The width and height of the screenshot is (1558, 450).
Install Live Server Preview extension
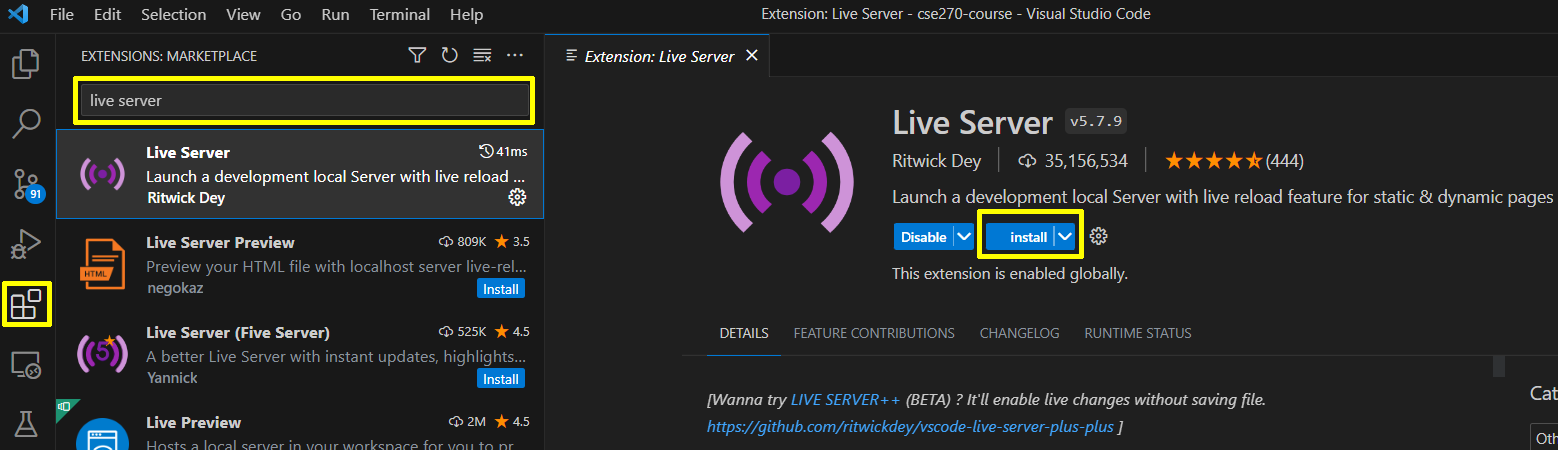(x=500, y=289)
